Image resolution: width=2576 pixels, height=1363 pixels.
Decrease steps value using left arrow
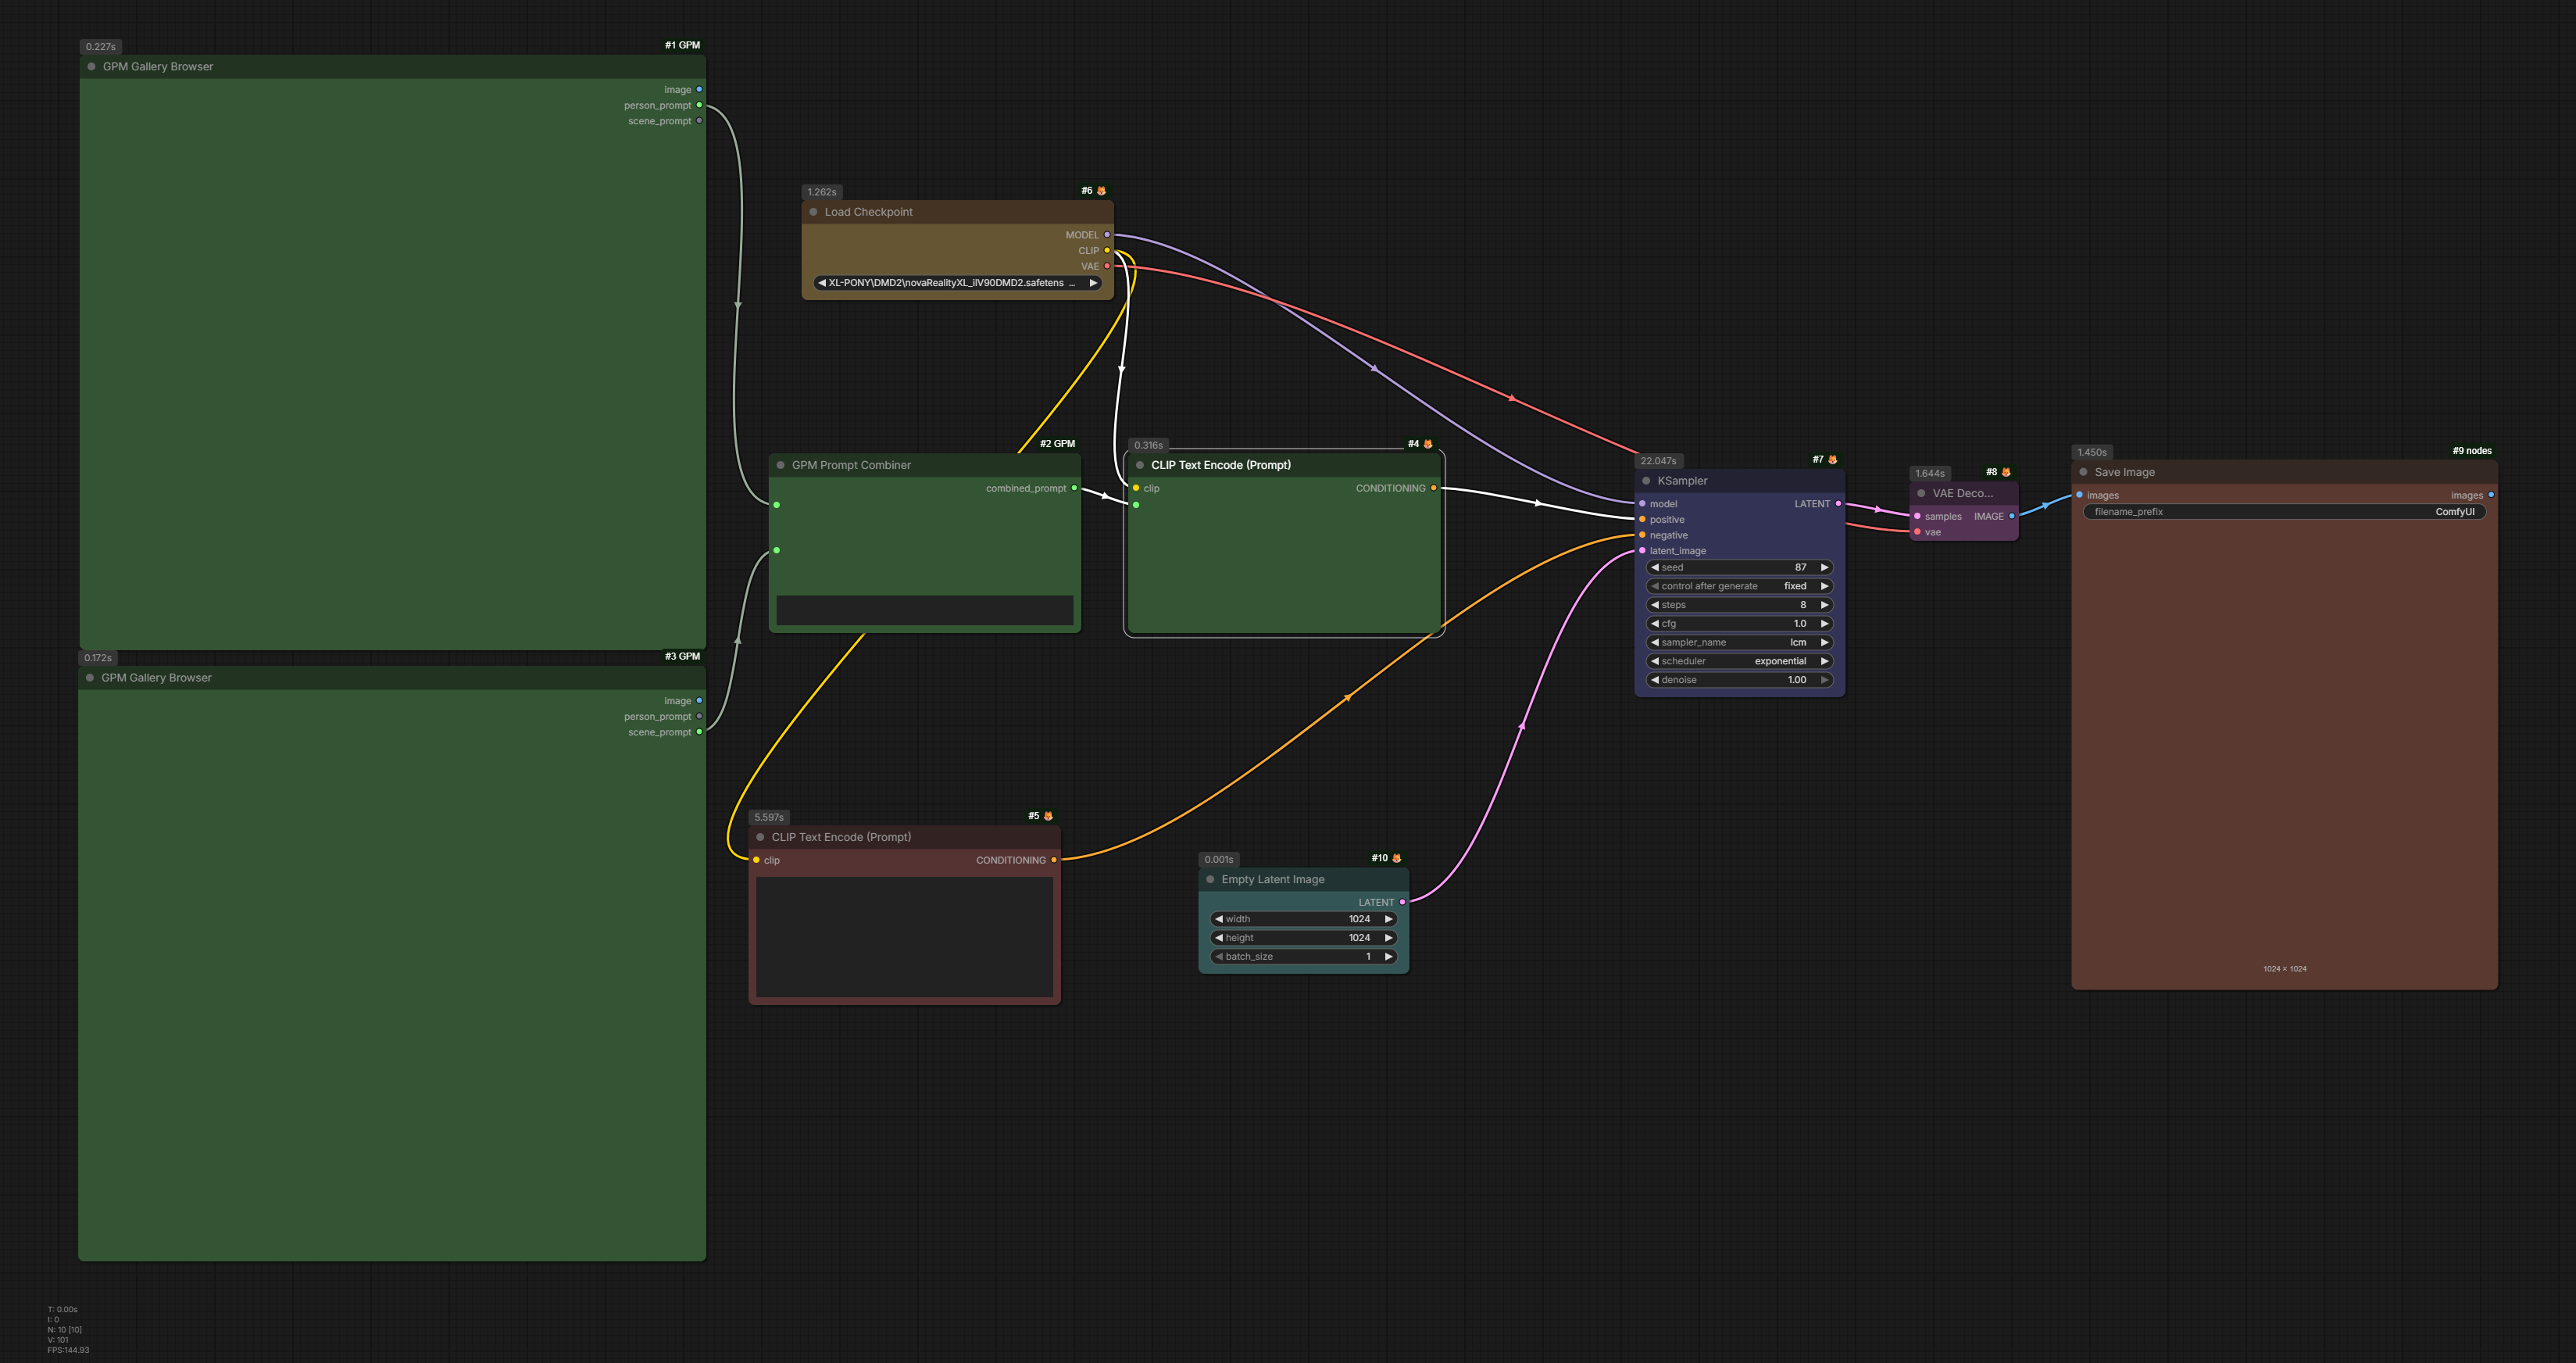point(1655,605)
